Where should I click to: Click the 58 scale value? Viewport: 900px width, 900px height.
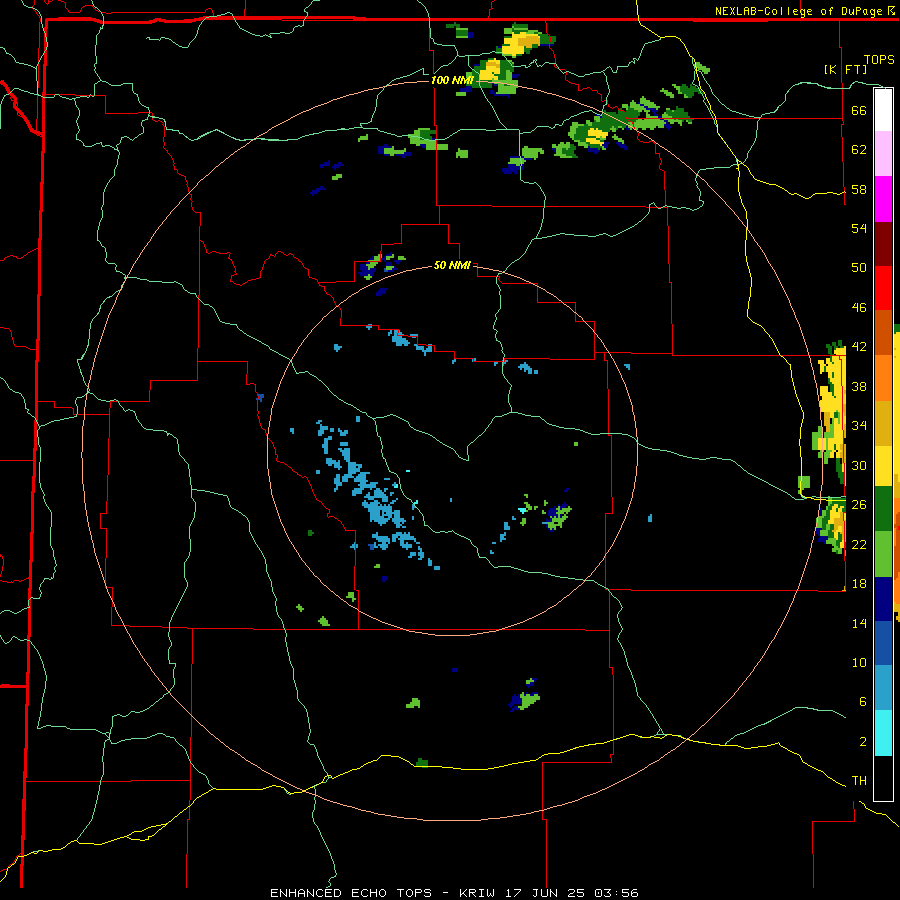pyautogui.click(x=859, y=189)
